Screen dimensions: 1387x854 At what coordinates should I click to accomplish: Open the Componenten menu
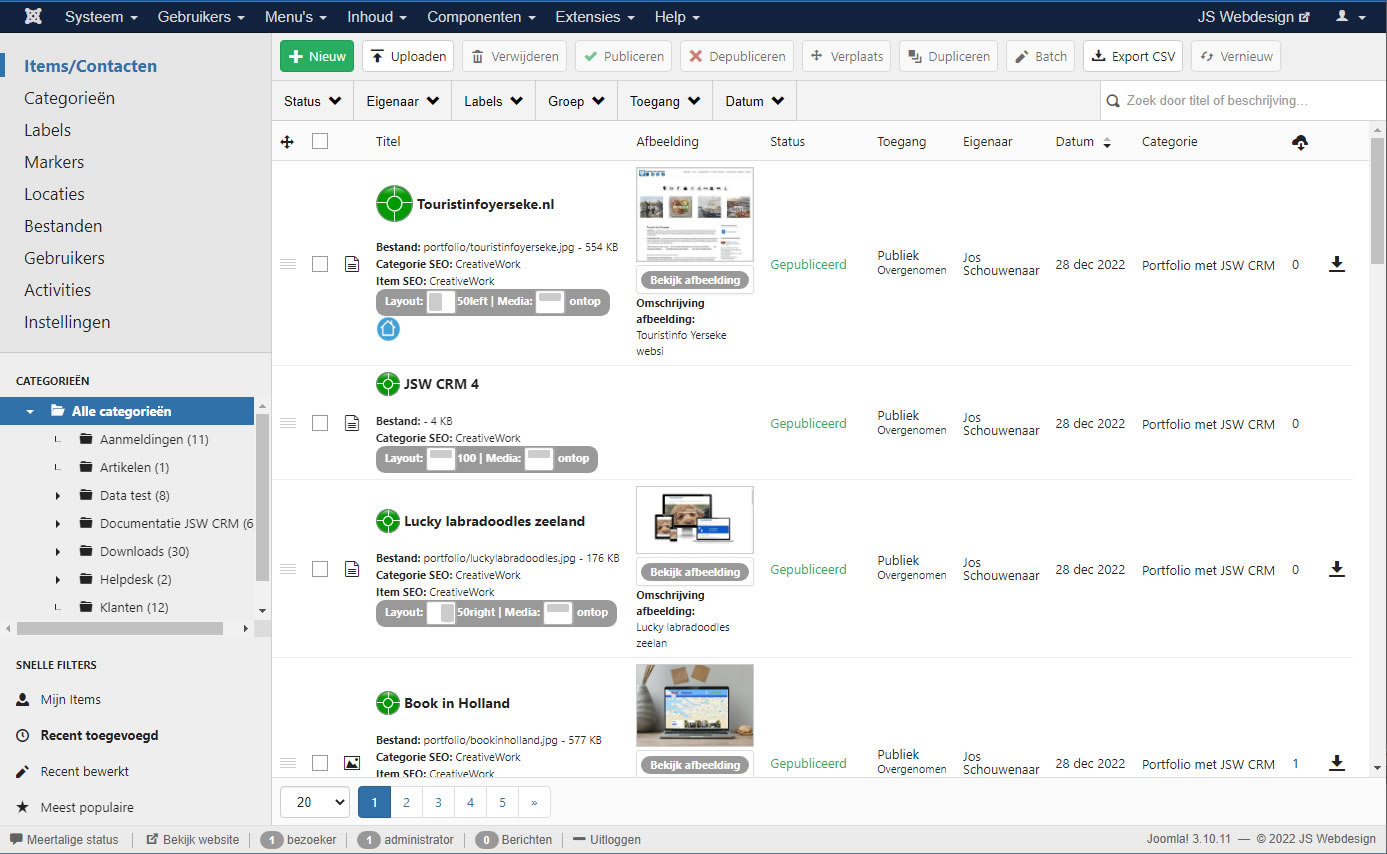481,17
